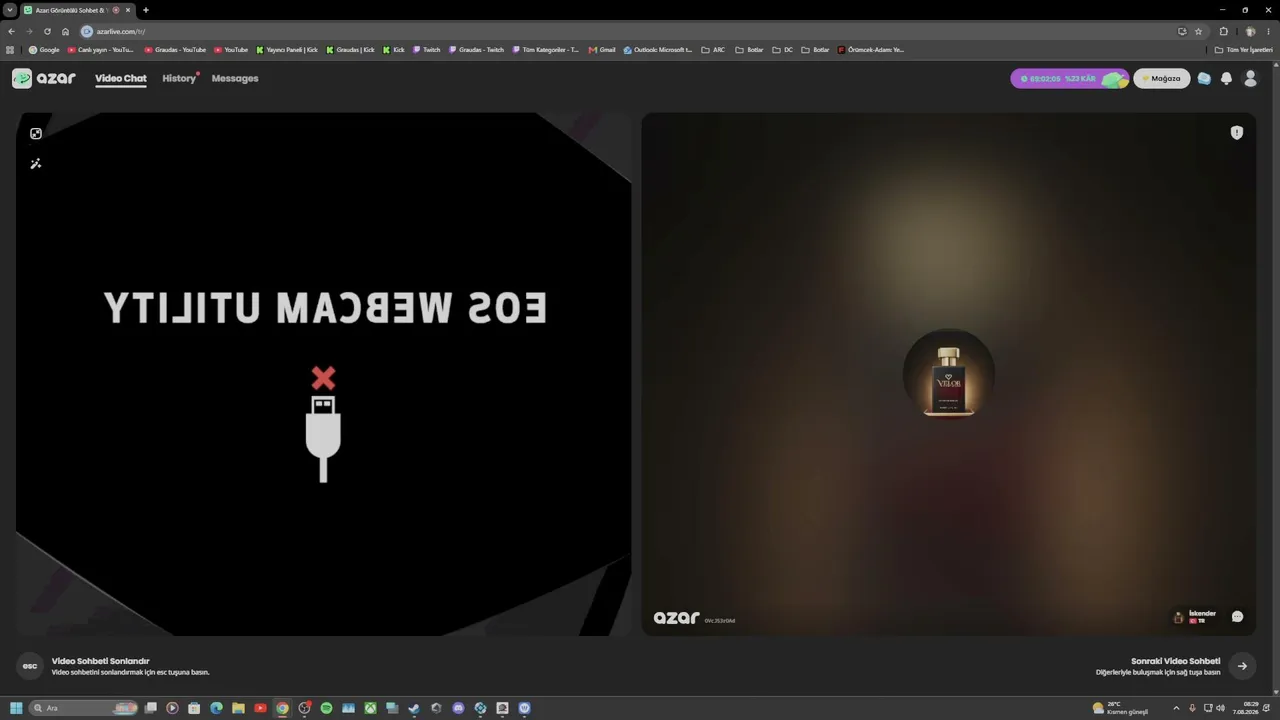Open the Yayıncı Paneli | Kick bookmark
Viewport: 1280px width, 720px height.
(x=287, y=50)
